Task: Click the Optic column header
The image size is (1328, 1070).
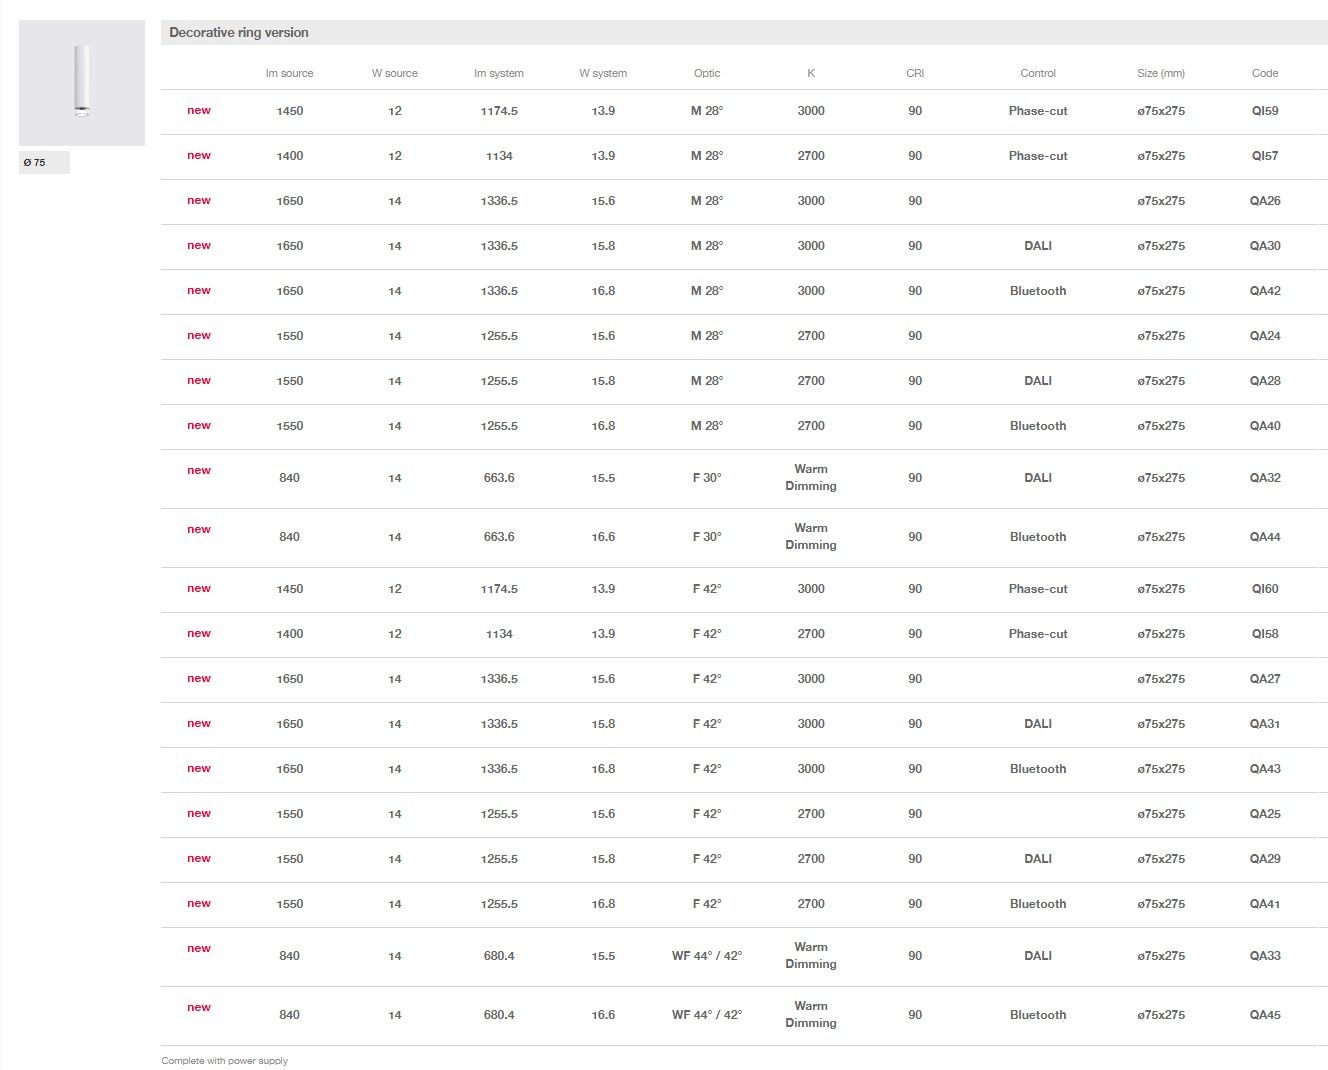Action: click(x=706, y=73)
